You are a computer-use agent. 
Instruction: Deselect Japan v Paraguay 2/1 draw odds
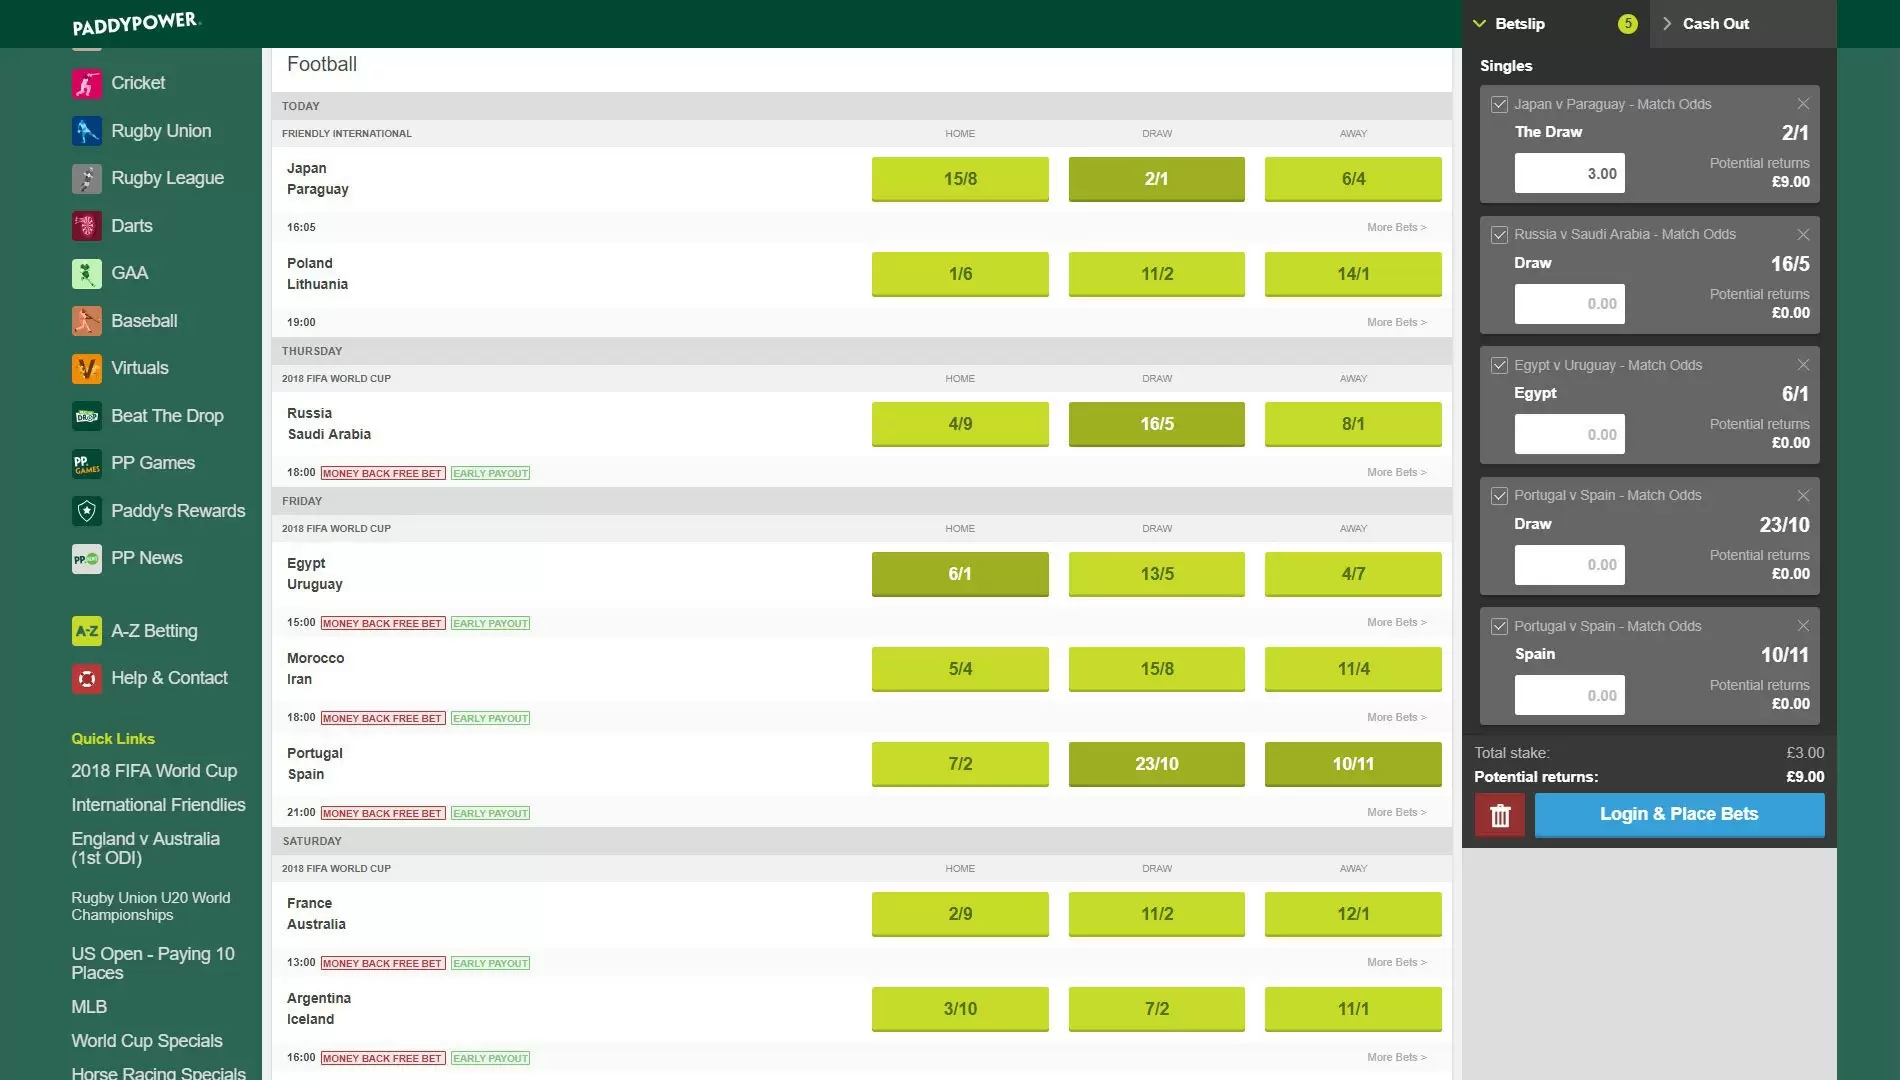1157,179
